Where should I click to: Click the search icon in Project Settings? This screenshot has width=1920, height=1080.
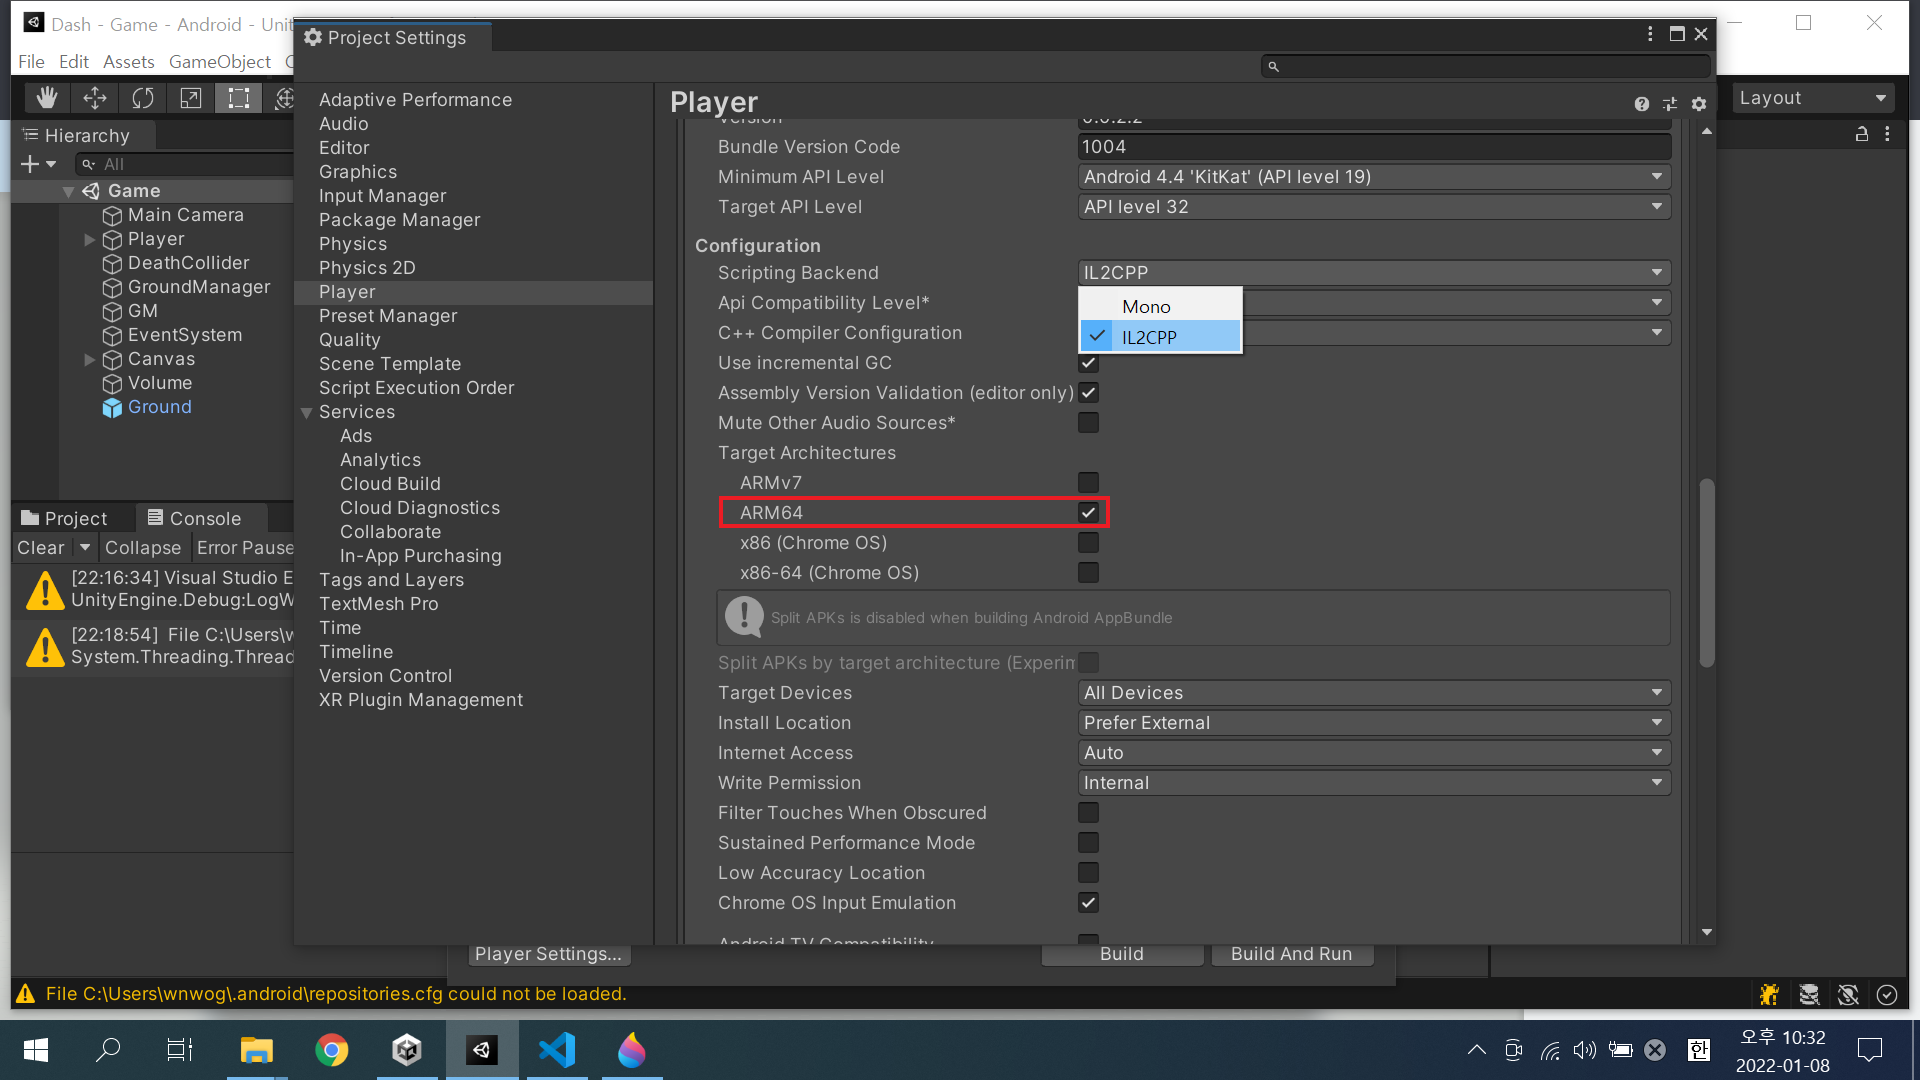coord(1275,66)
